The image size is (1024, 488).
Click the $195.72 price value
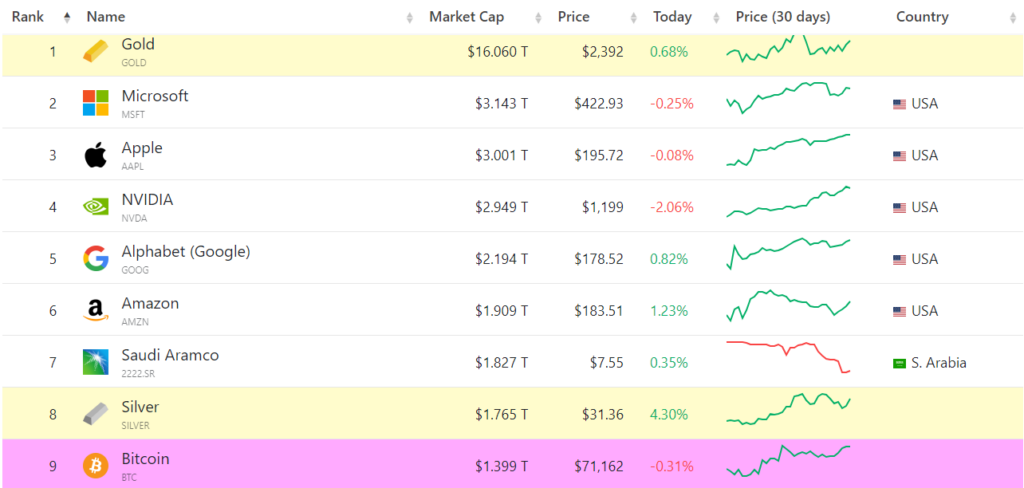(x=599, y=155)
